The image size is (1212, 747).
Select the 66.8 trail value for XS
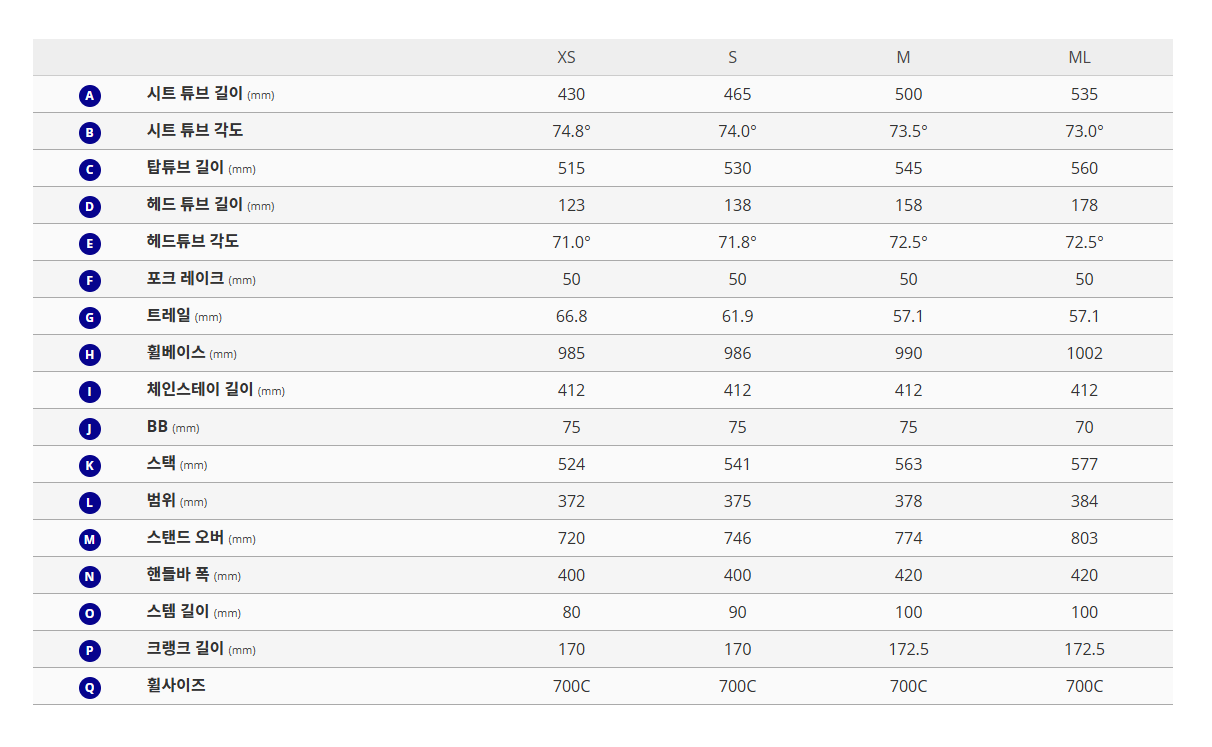click(571, 316)
